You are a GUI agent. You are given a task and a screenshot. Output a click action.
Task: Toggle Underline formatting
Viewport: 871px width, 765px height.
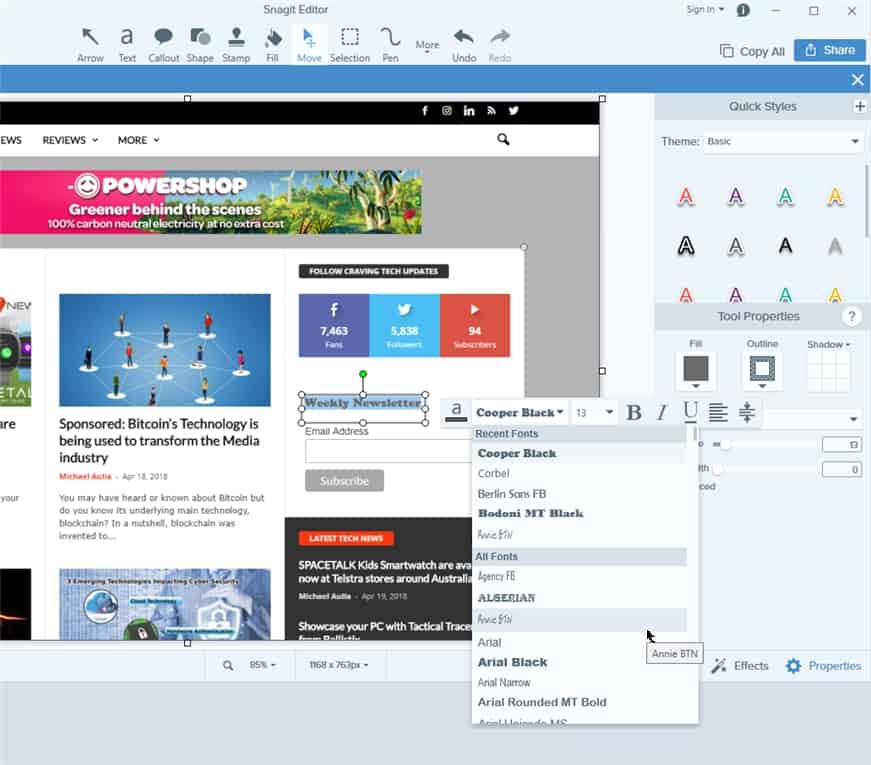pos(690,411)
